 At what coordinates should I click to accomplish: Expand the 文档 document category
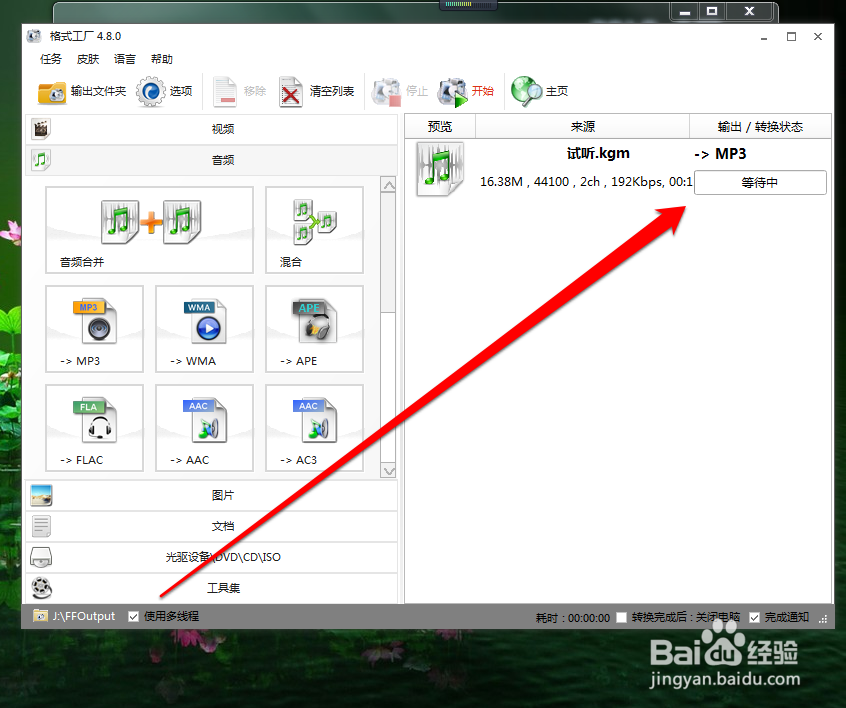(x=212, y=526)
